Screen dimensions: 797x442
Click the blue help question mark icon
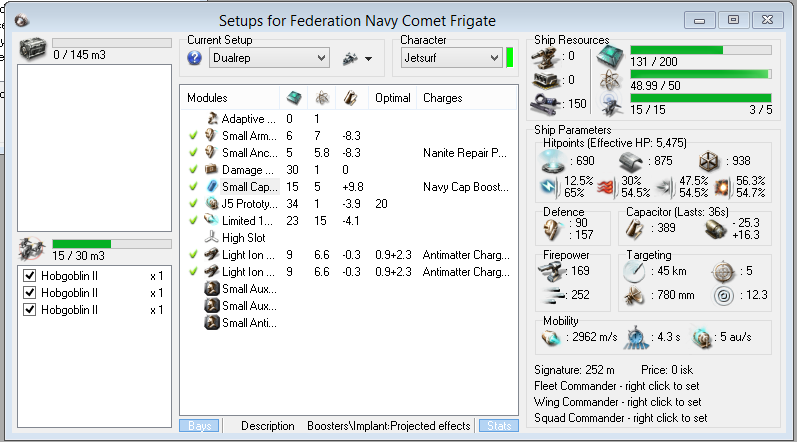pyautogui.click(x=194, y=58)
